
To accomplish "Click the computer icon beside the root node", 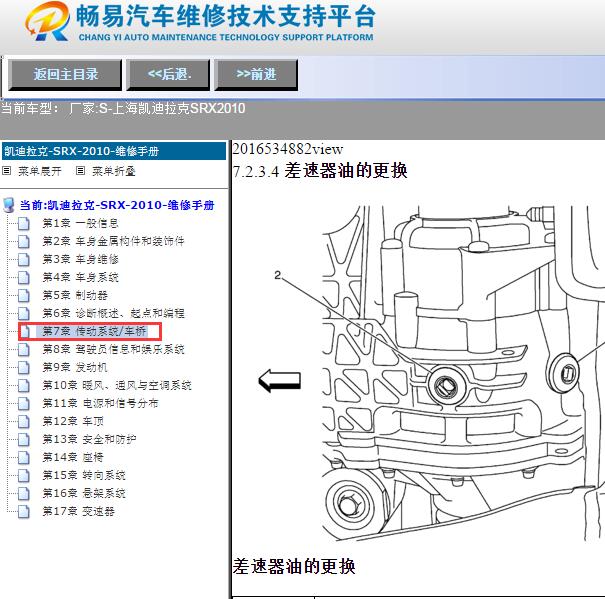I will (8, 205).
